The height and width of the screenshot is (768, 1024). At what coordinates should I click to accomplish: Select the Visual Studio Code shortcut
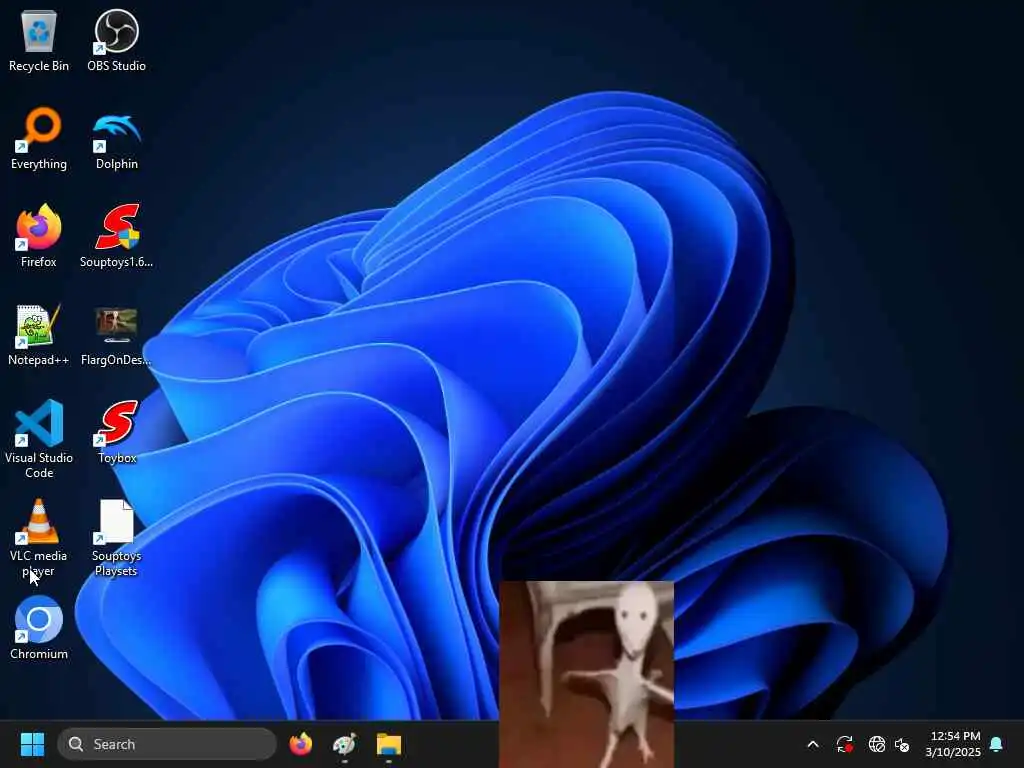[x=39, y=439]
